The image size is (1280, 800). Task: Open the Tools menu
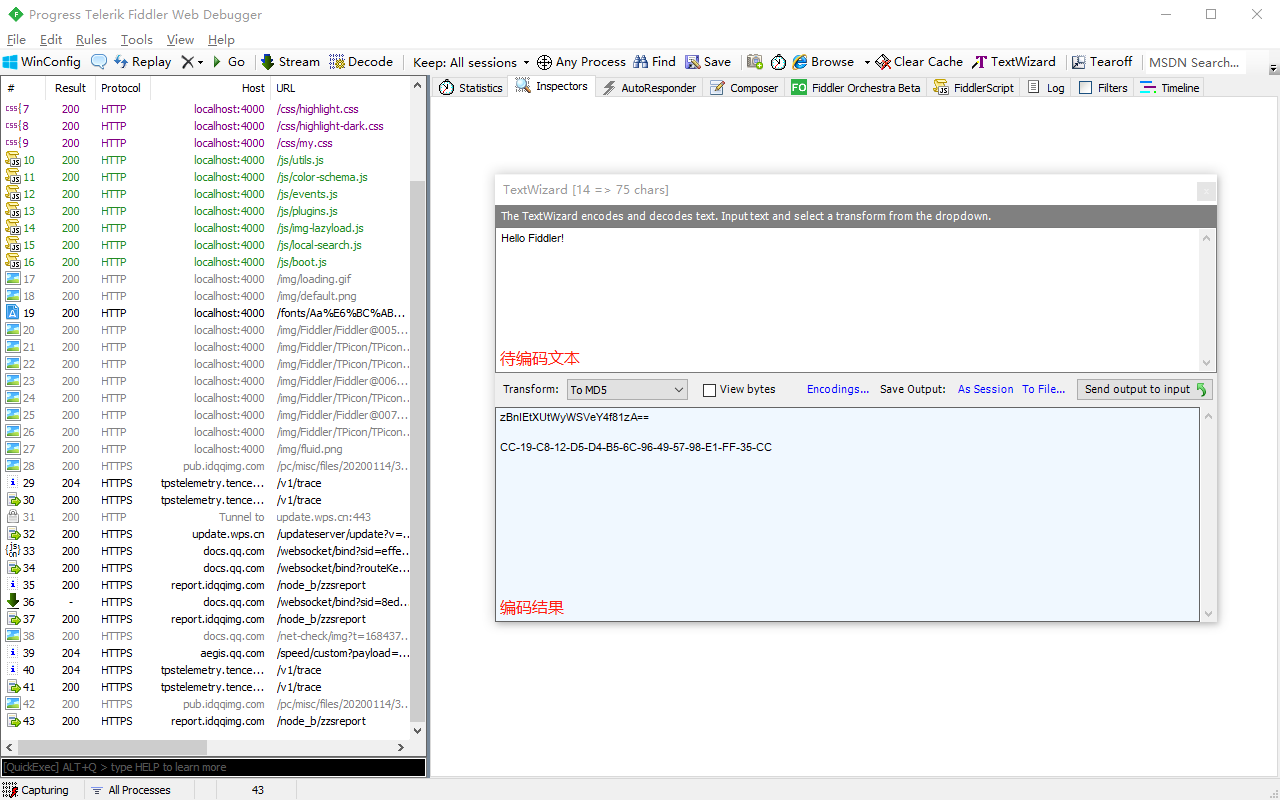tap(137, 40)
